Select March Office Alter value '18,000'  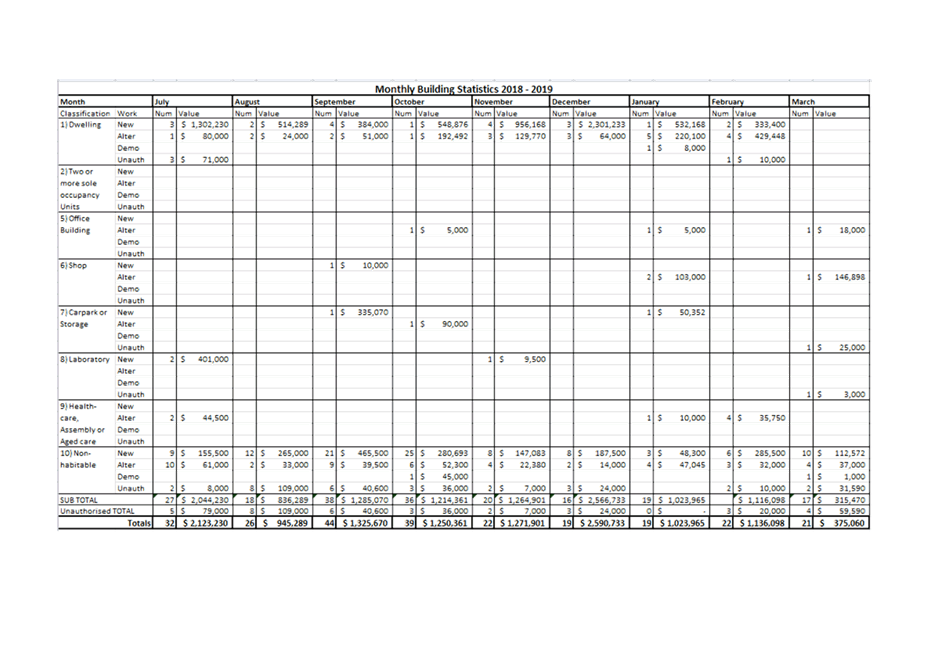click(x=852, y=230)
